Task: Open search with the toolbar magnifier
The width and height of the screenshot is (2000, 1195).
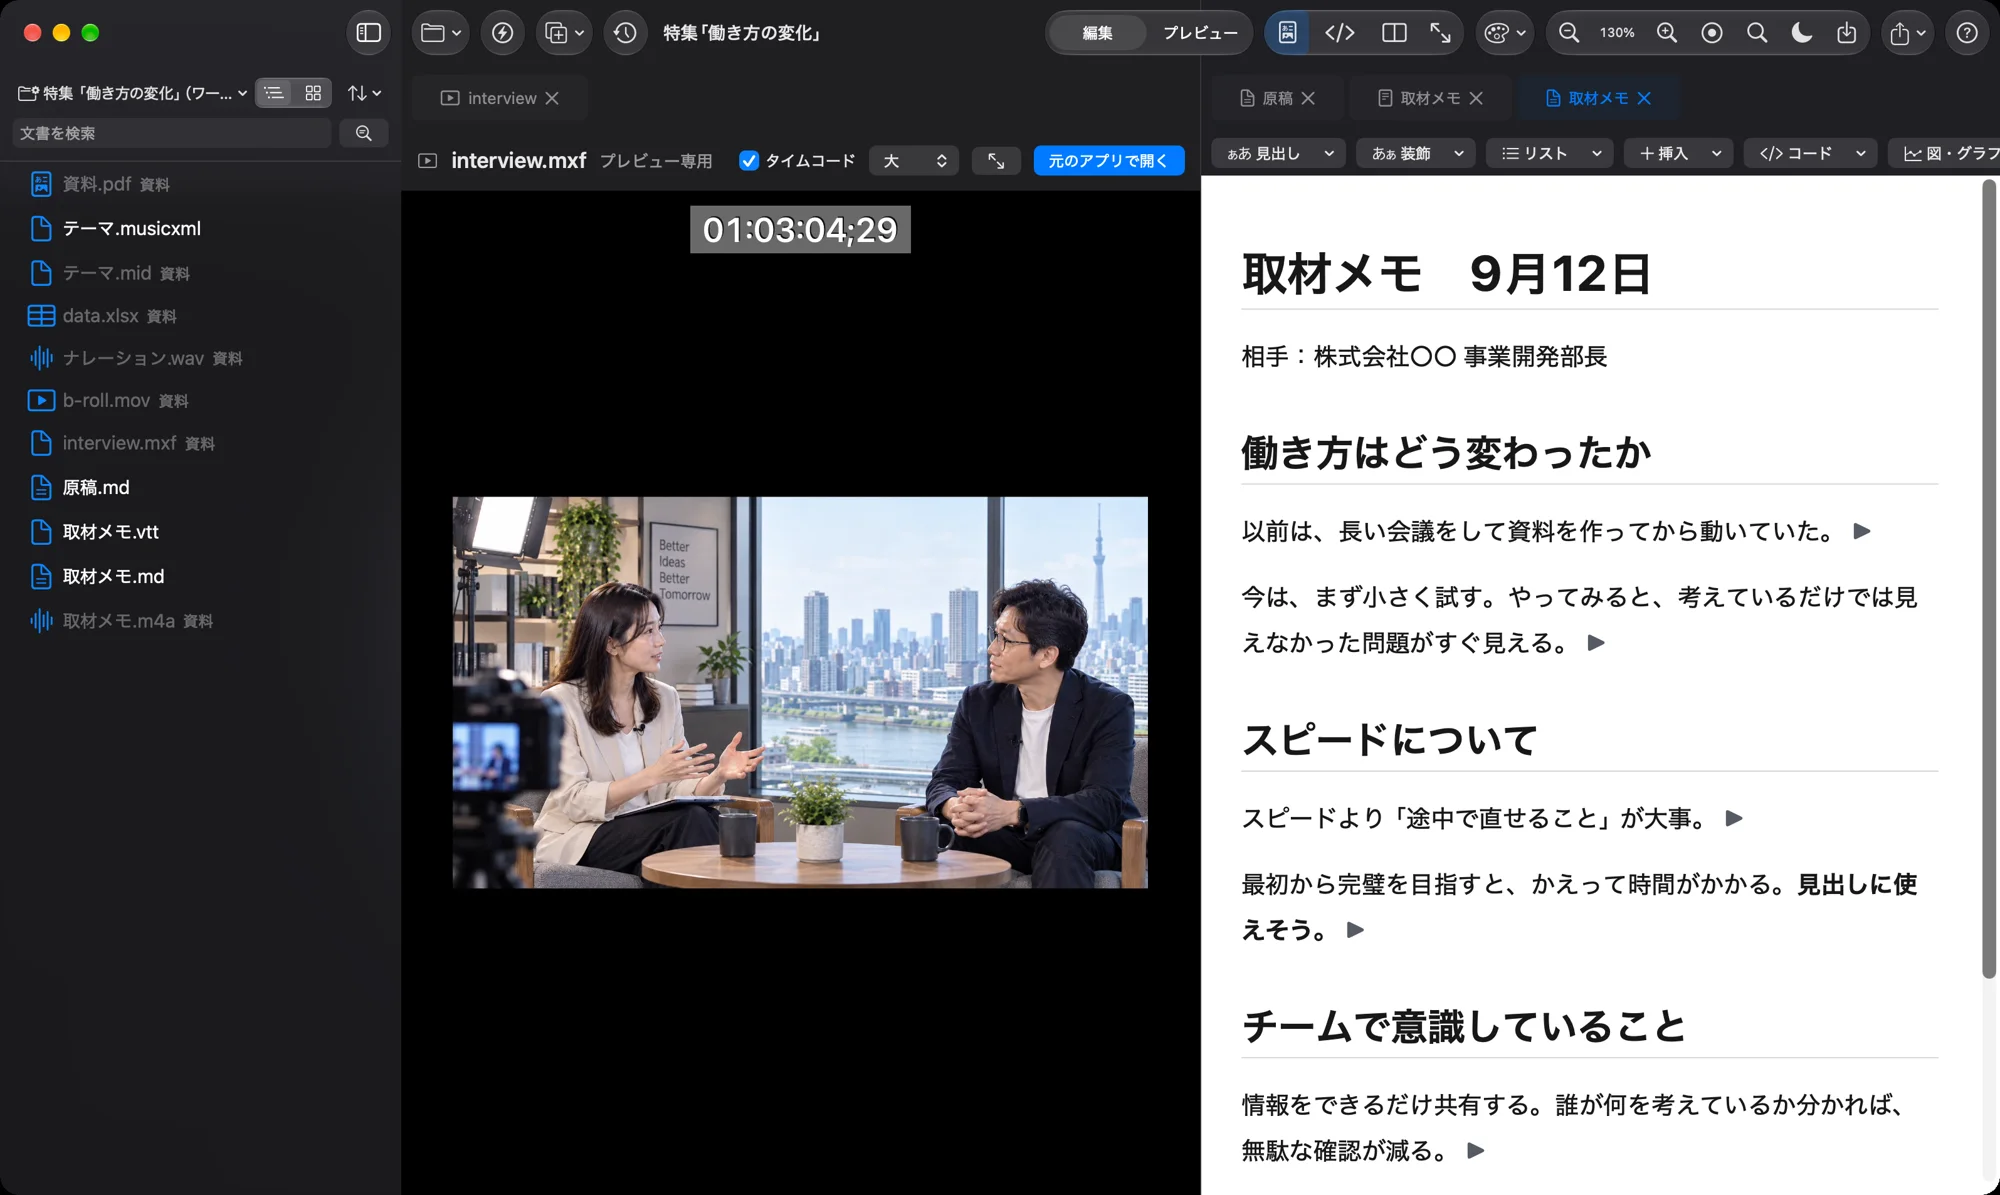Action: 1757,33
